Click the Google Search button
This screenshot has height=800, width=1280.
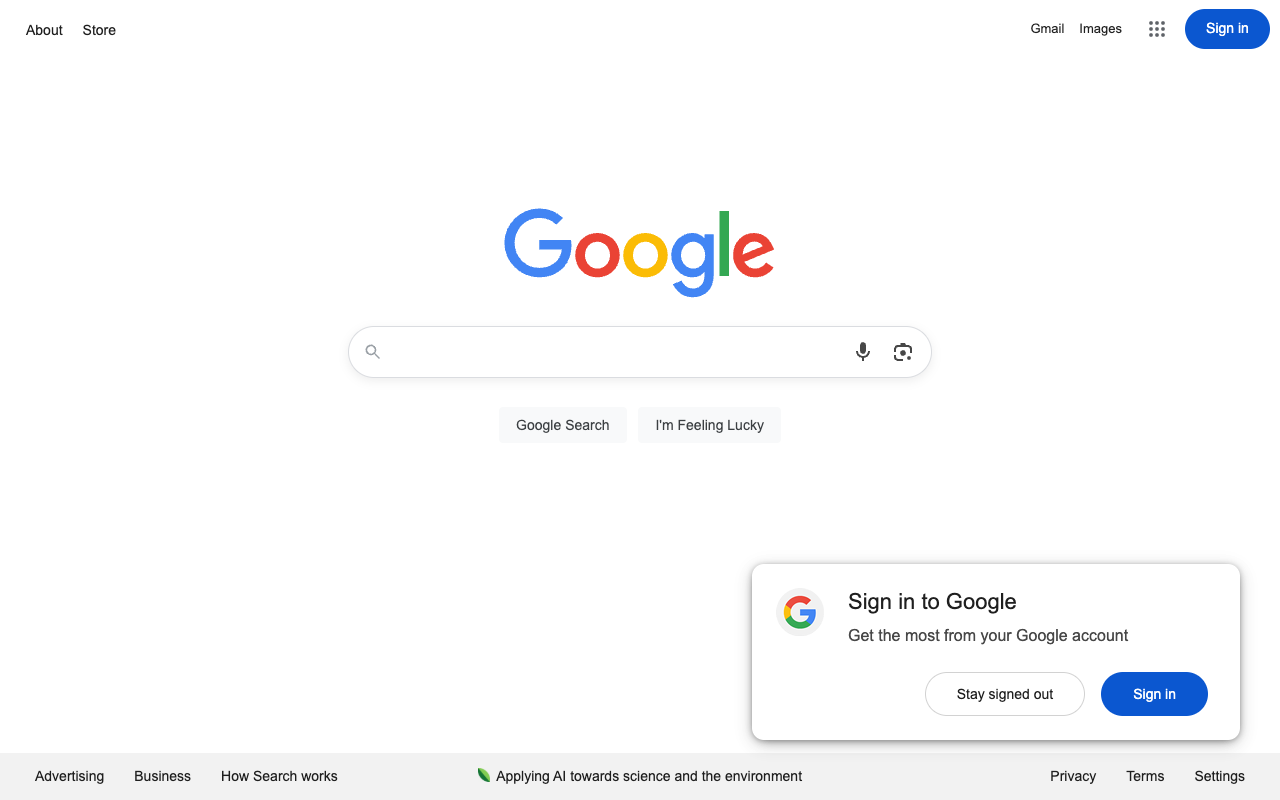pyautogui.click(x=563, y=425)
